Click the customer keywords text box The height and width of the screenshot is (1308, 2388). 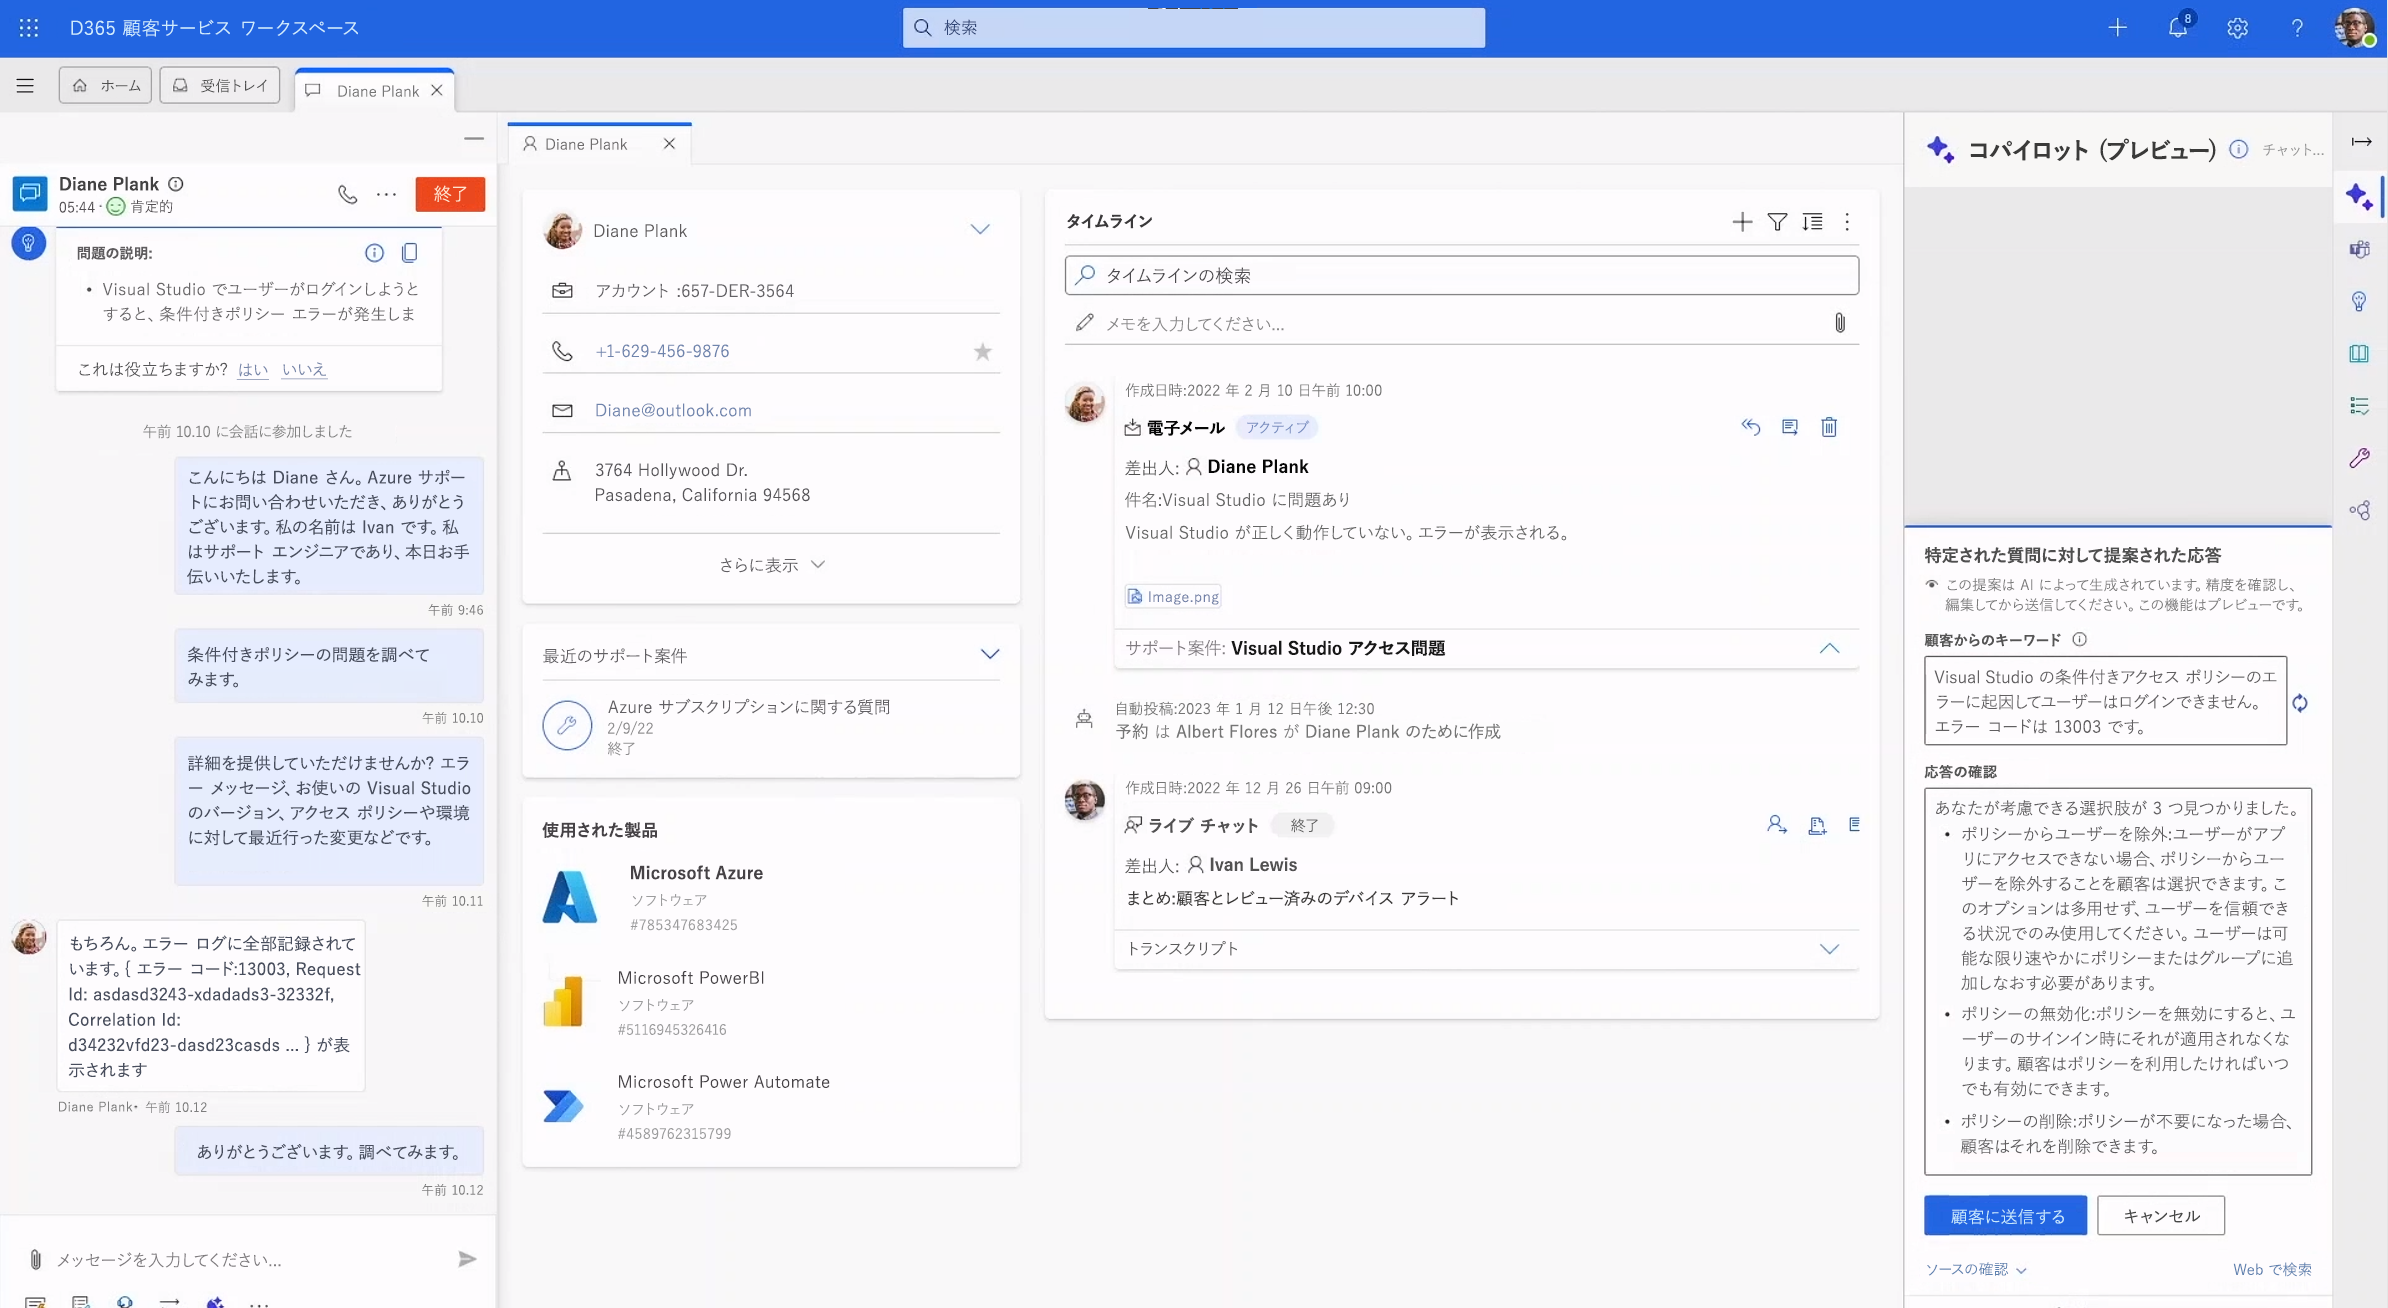click(x=2105, y=701)
